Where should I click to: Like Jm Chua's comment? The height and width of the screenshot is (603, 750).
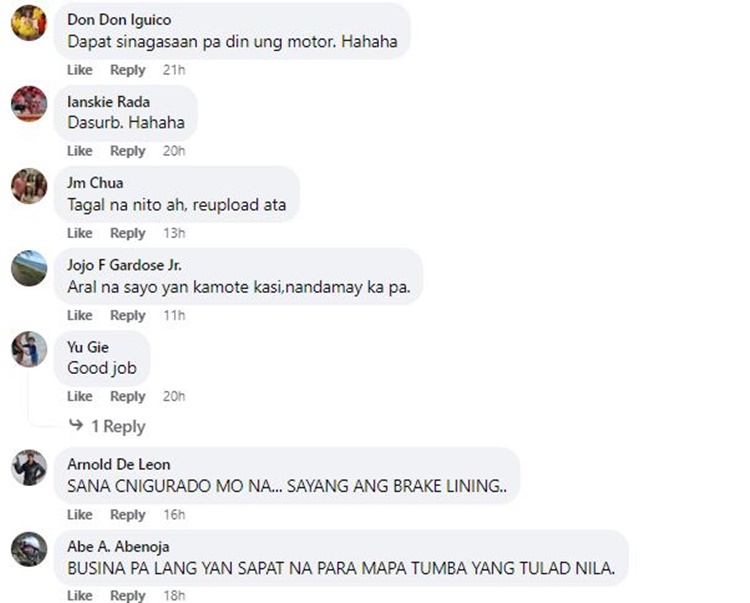pos(79,233)
